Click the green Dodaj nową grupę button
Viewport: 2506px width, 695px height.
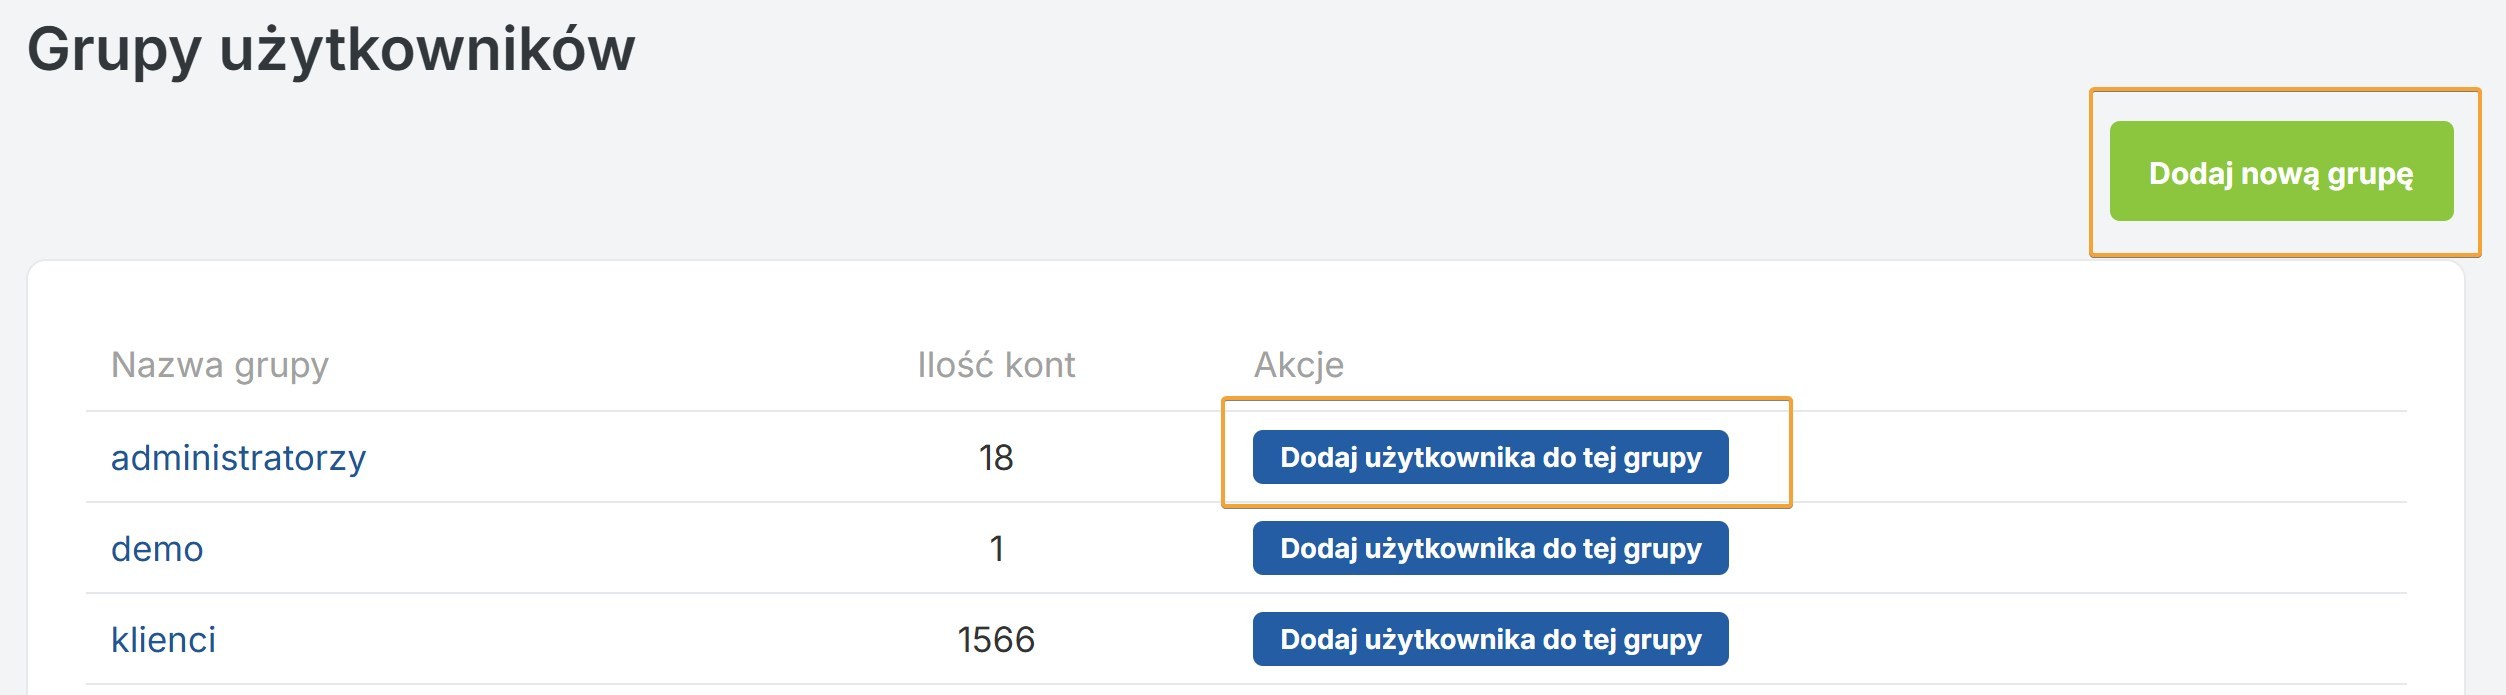tap(2280, 172)
